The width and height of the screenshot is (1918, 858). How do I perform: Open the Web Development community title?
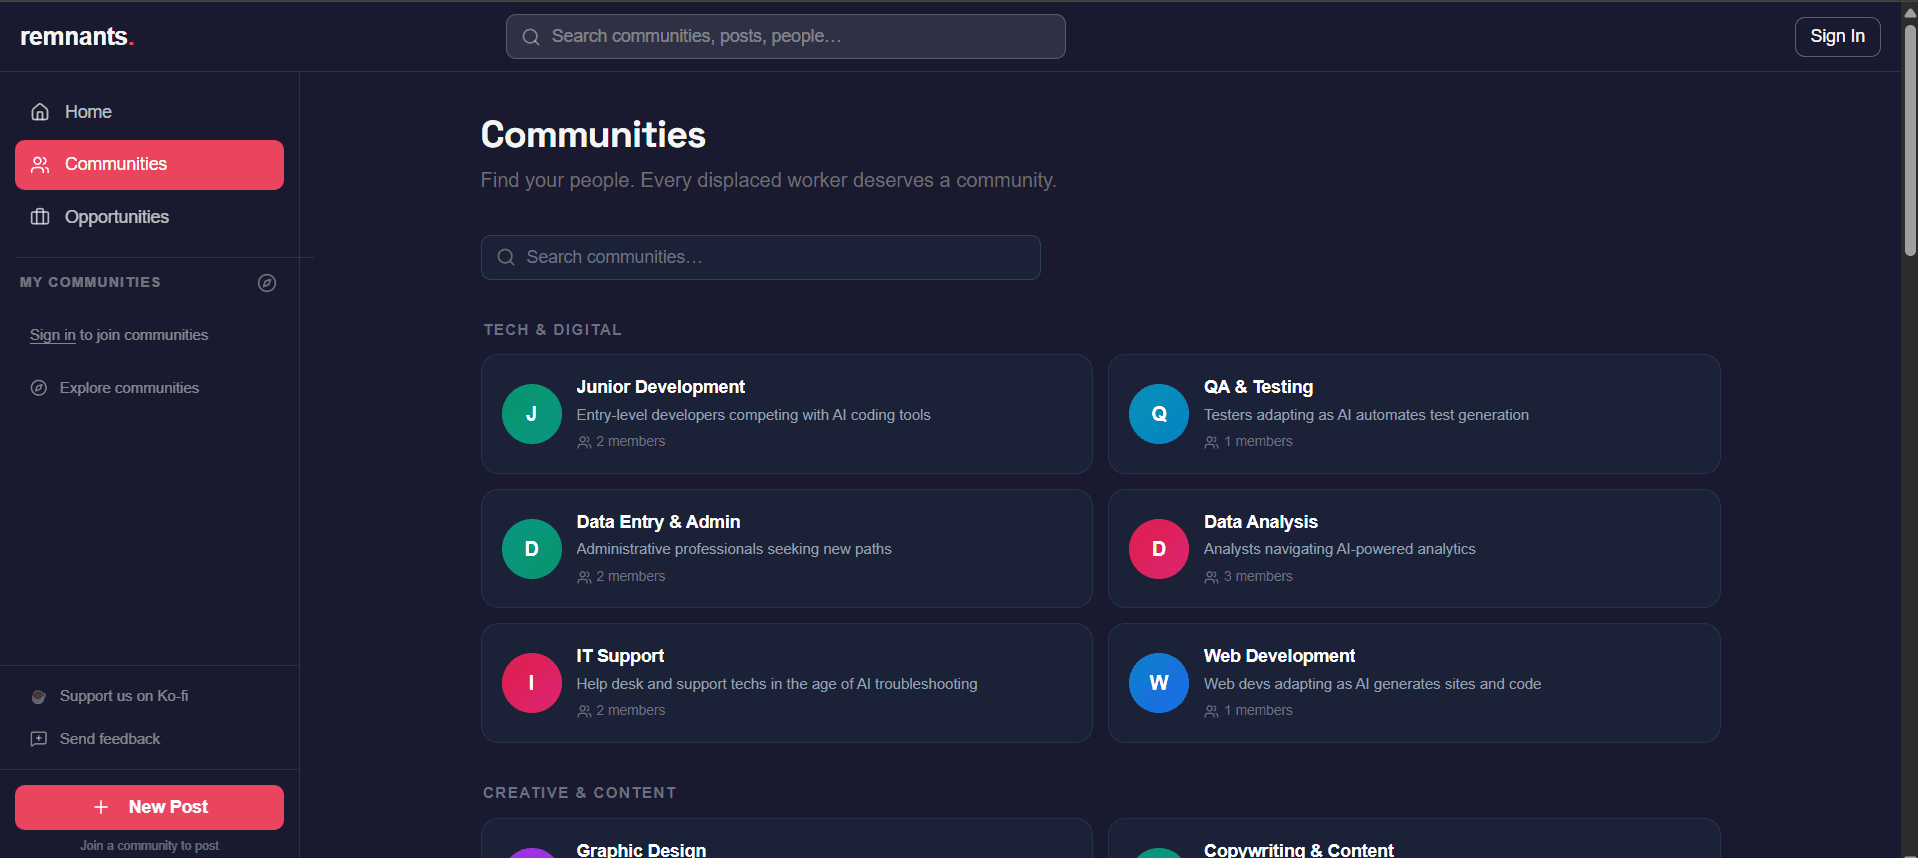(x=1279, y=656)
